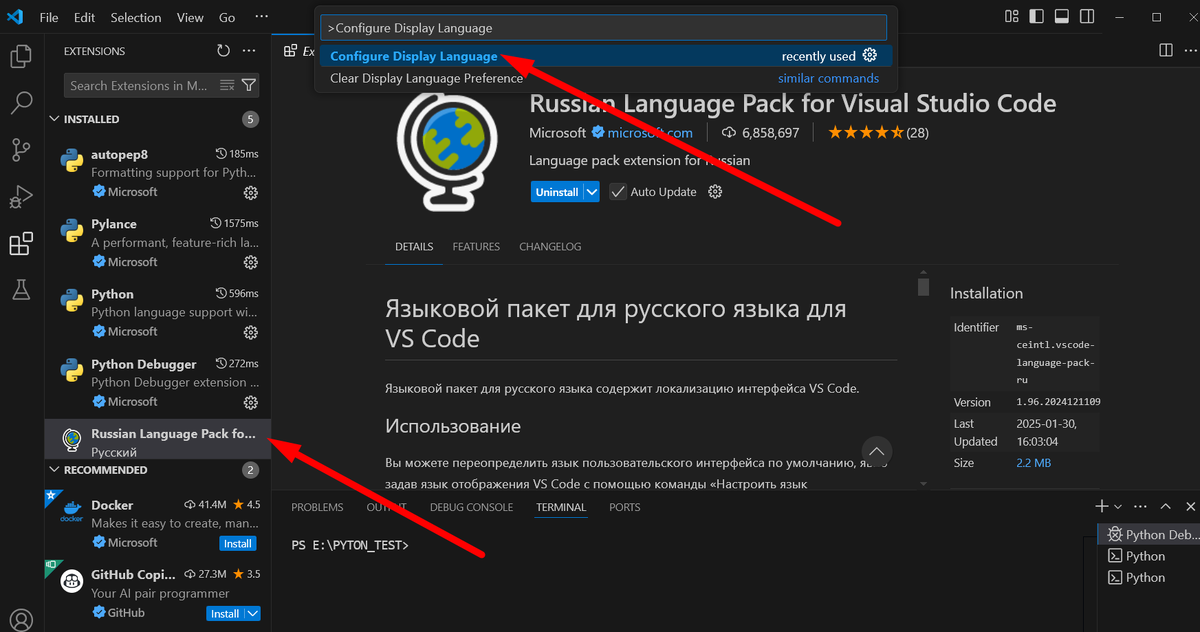The width and height of the screenshot is (1200, 632).
Task: Select the TERMINAL panel tab
Action: point(561,507)
